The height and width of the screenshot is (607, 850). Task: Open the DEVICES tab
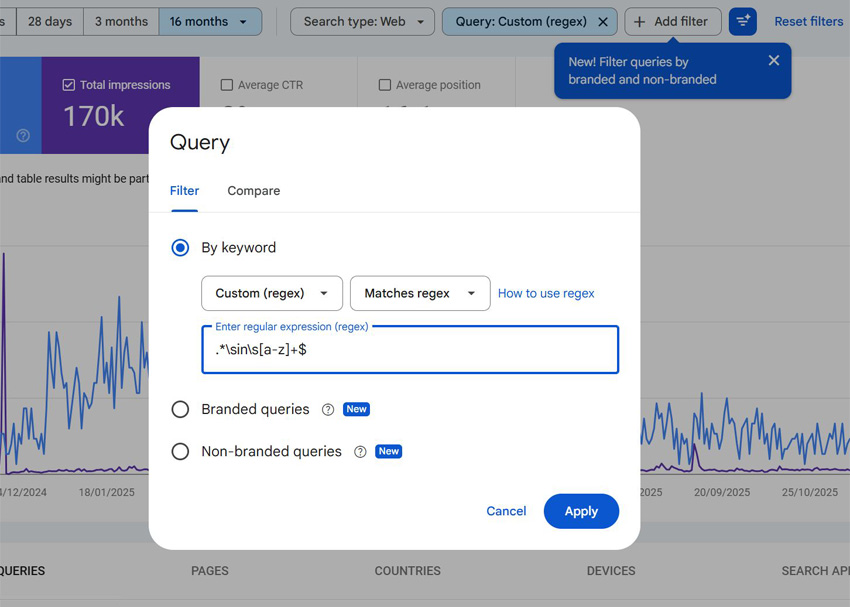pos(611,571)
